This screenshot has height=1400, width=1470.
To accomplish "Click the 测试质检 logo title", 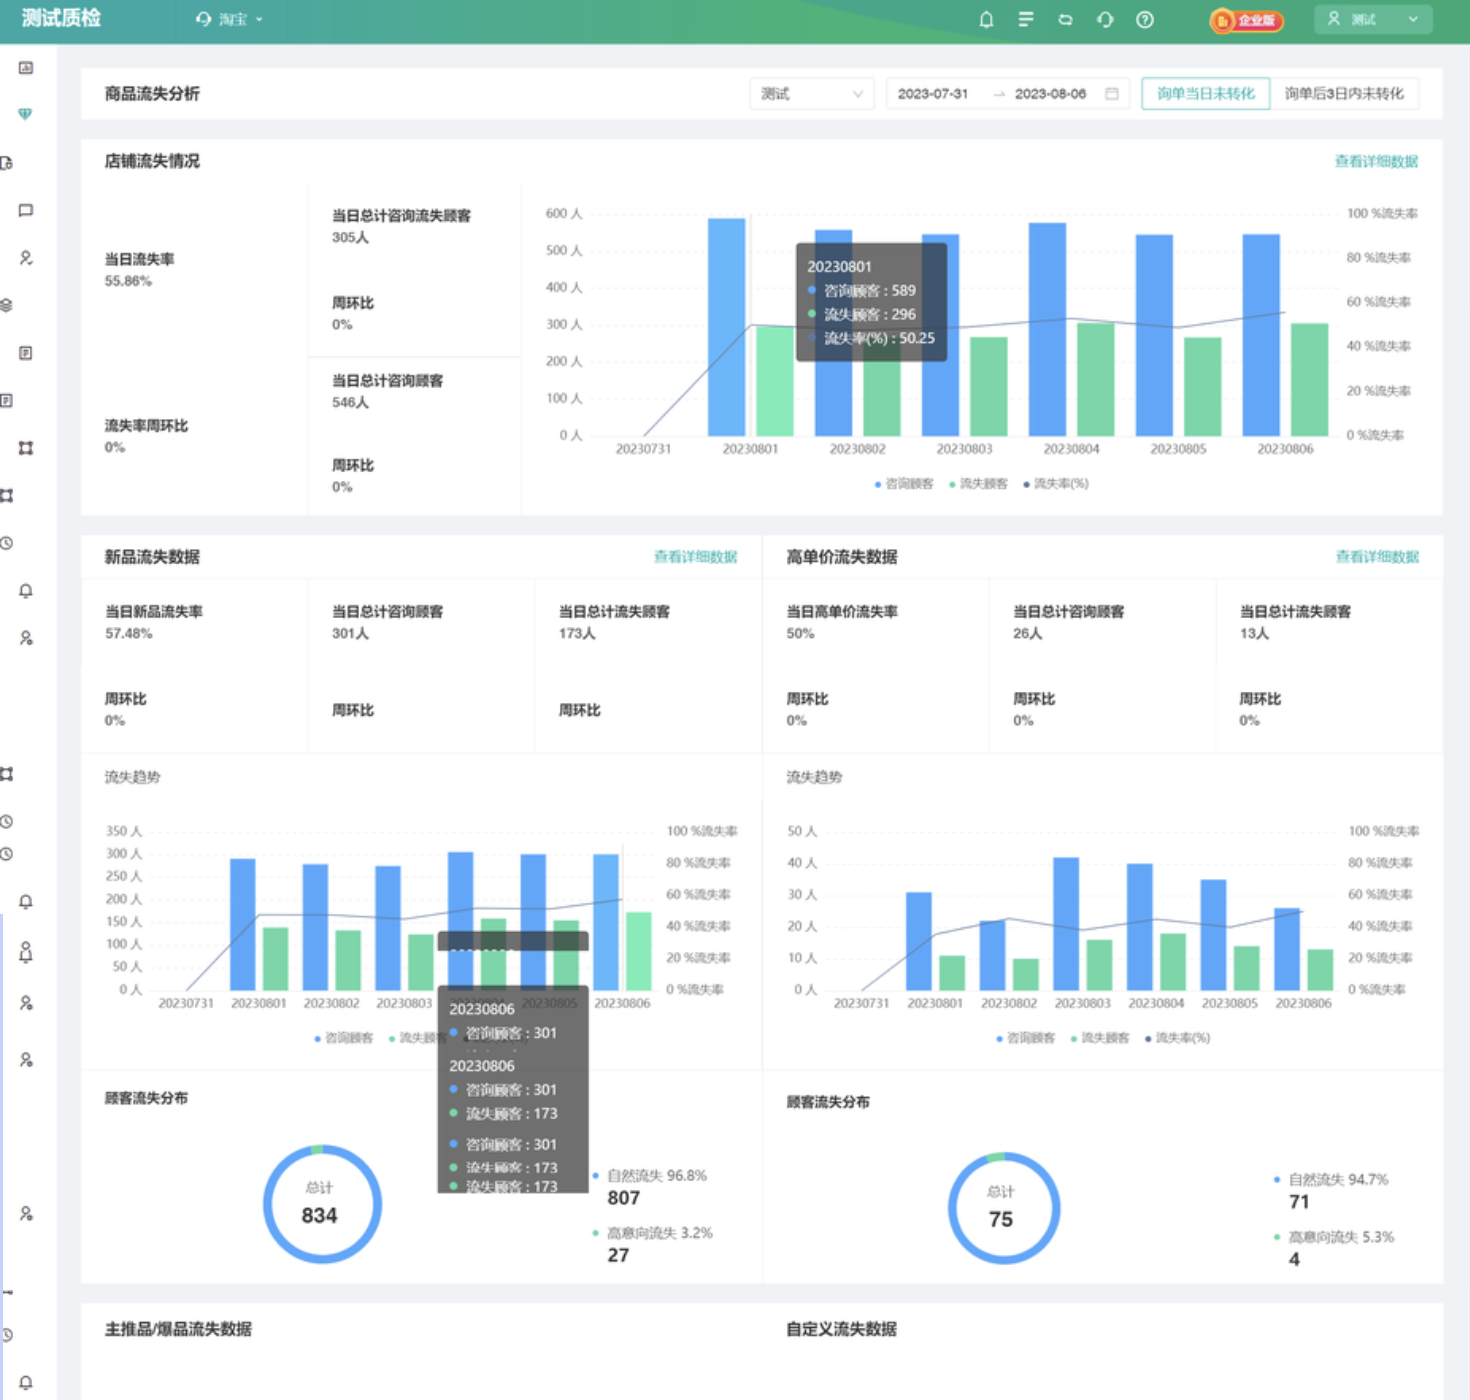I will [x=61, y=19].
